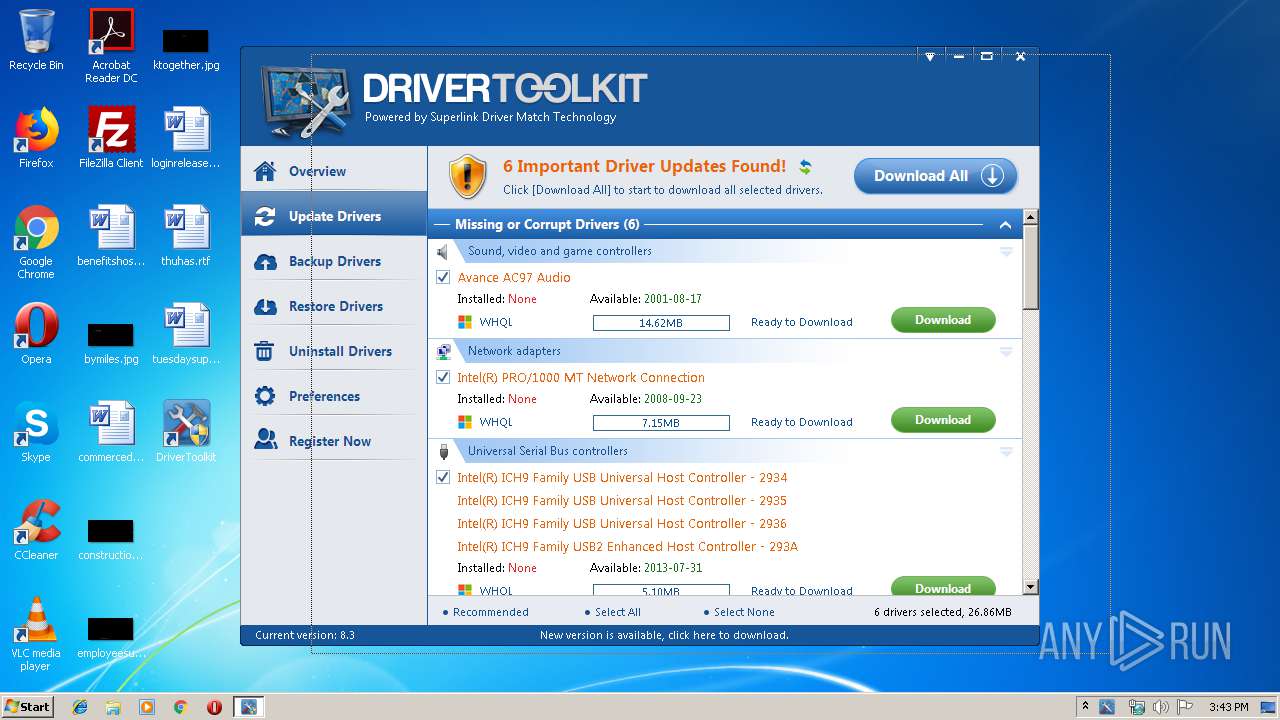Open the FileZilla Client desktop icon
This screenshot has width=1280, height=720.
(x=111, y=137)
